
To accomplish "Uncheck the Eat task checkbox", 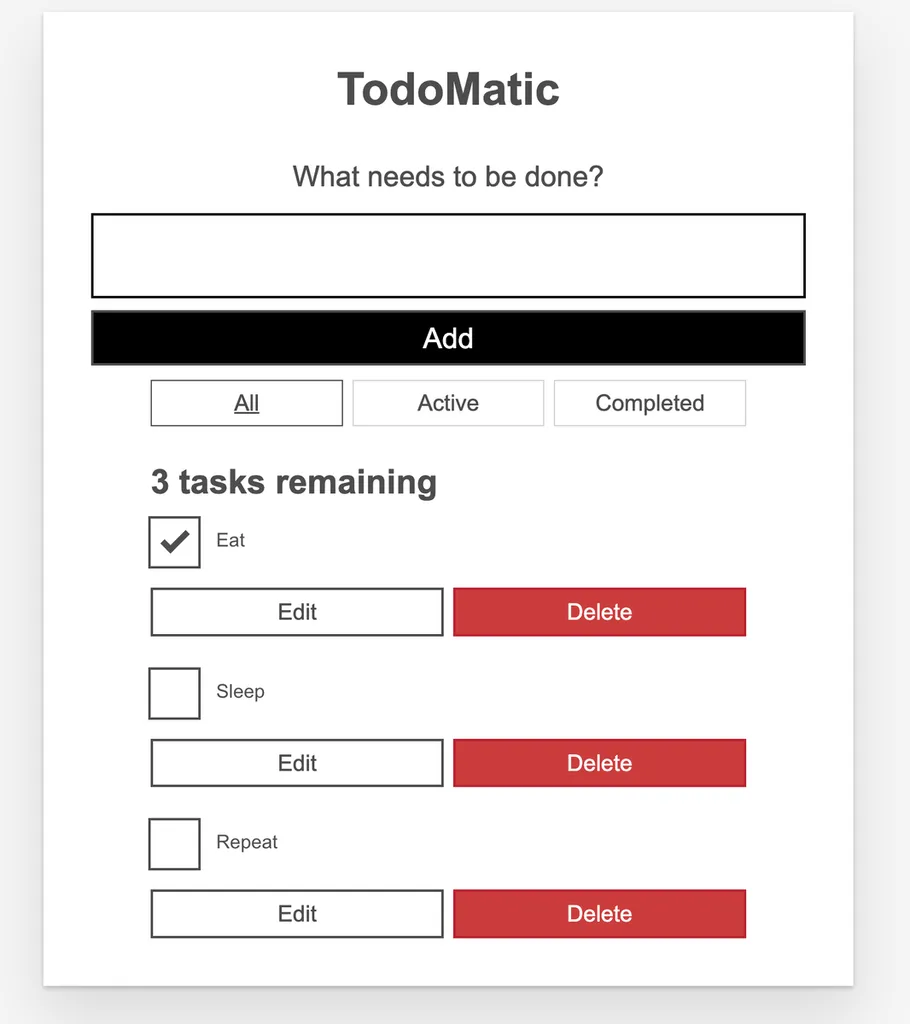I will [x=175, y=542].
